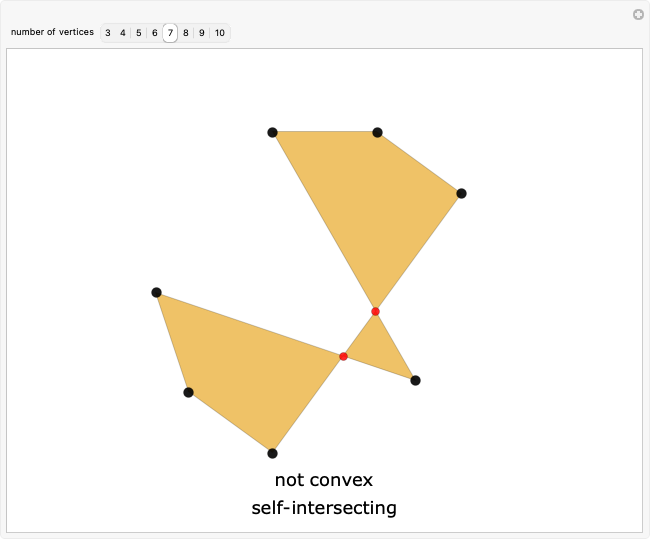
Task: Click the "self-intersecting" label
Action: 324,508
